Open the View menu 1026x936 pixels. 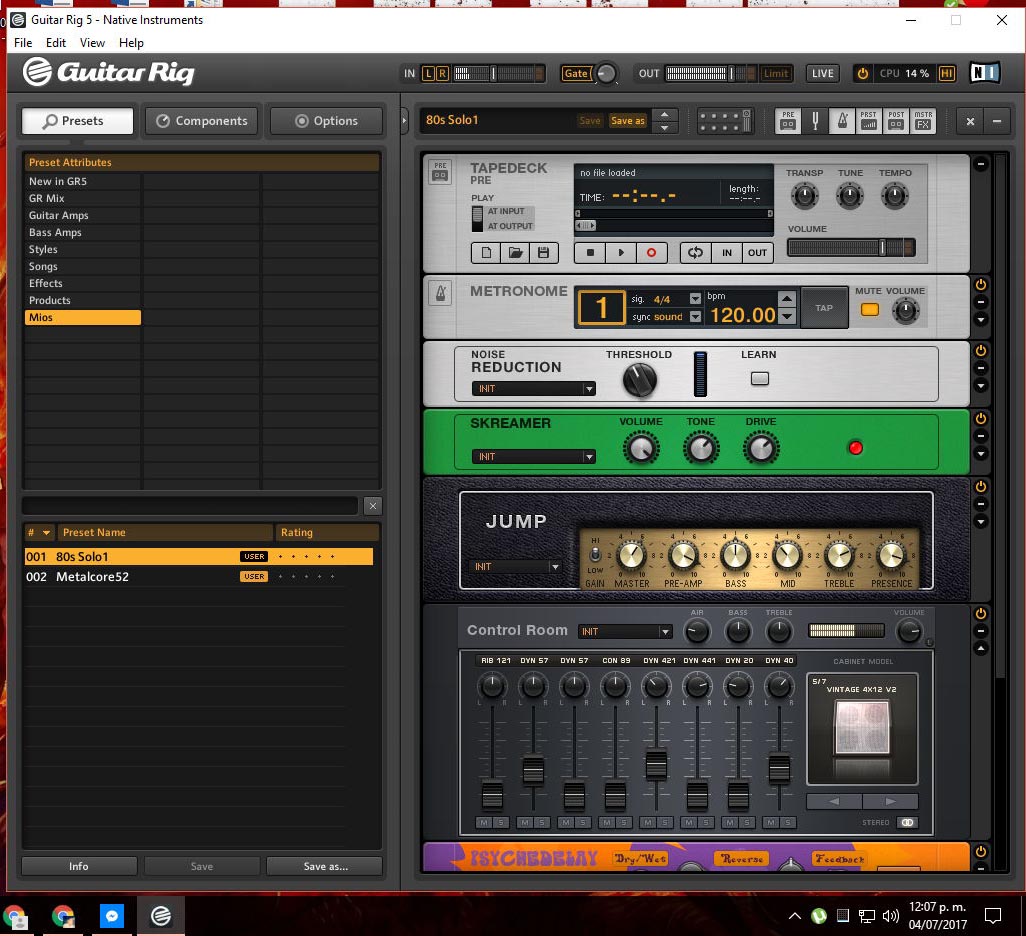tap(92, 43)
